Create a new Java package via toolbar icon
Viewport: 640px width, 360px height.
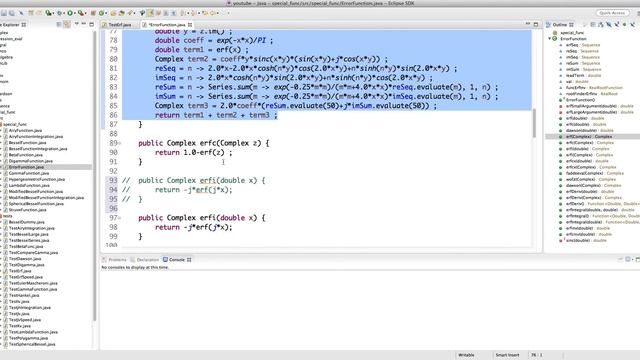click(93, 13)
